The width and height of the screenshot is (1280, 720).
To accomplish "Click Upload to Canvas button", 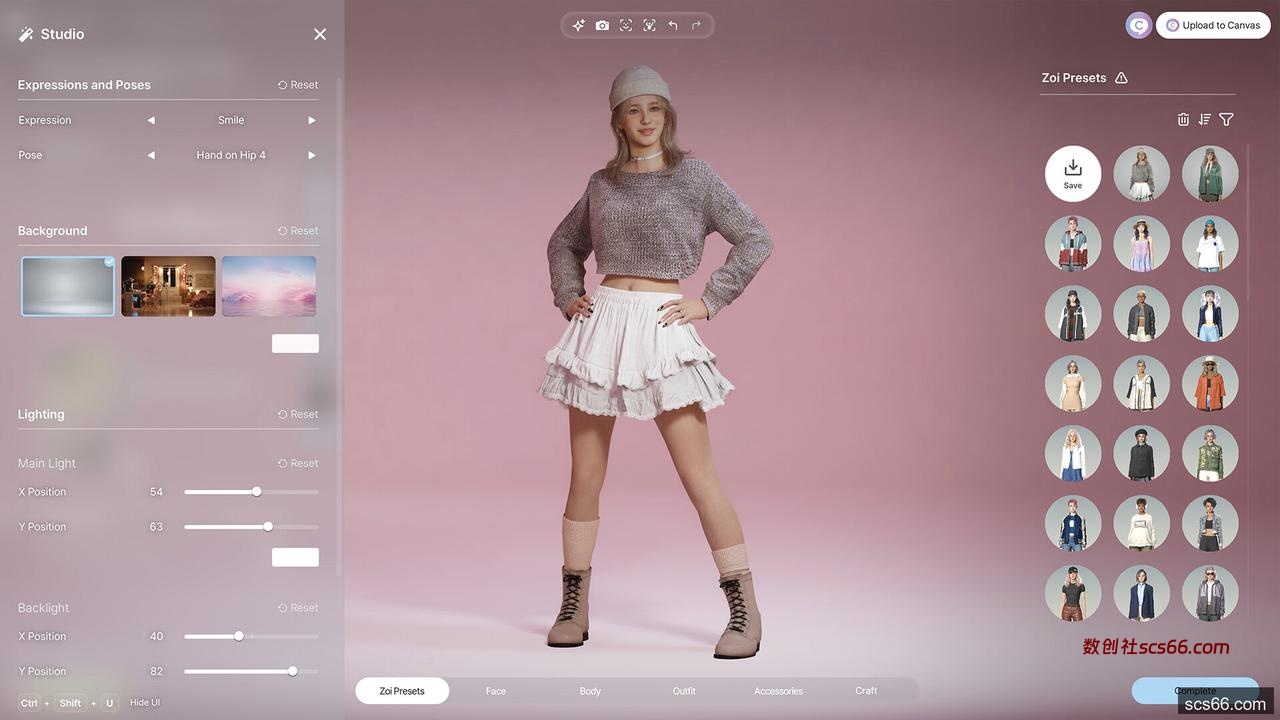I will (x=1212, y=25).
